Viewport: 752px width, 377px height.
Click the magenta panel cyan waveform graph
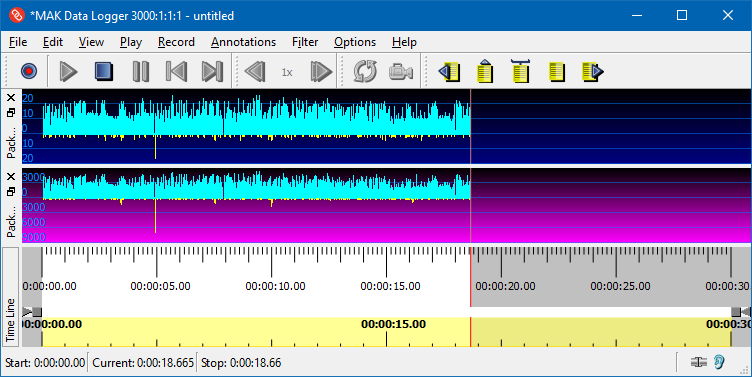pos(257,187)
